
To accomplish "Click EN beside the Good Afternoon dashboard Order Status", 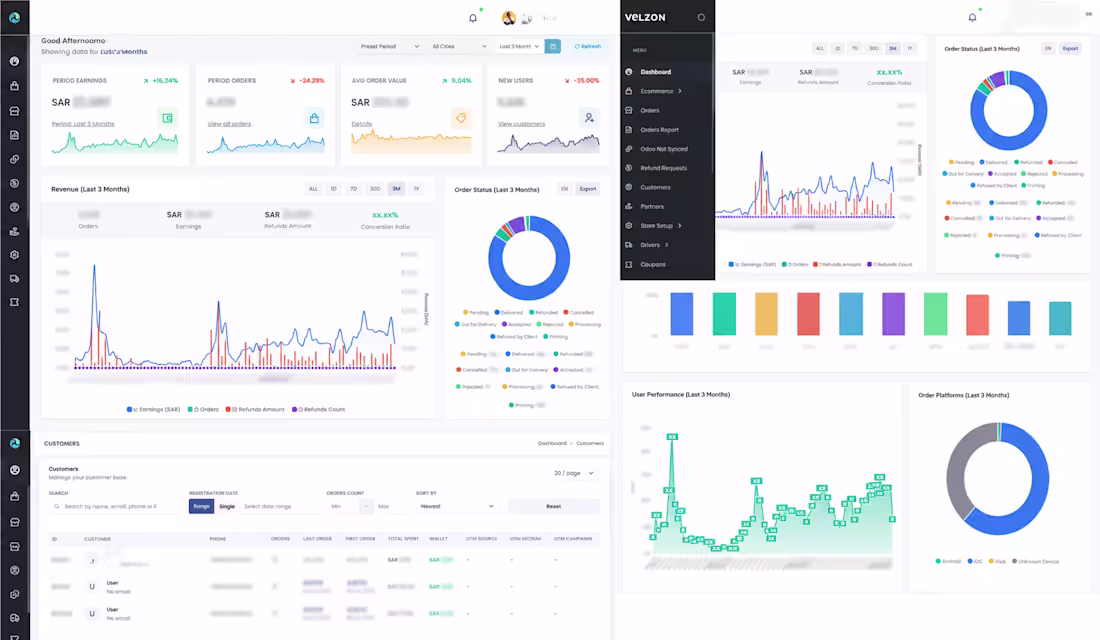I will tap(564, 189).
